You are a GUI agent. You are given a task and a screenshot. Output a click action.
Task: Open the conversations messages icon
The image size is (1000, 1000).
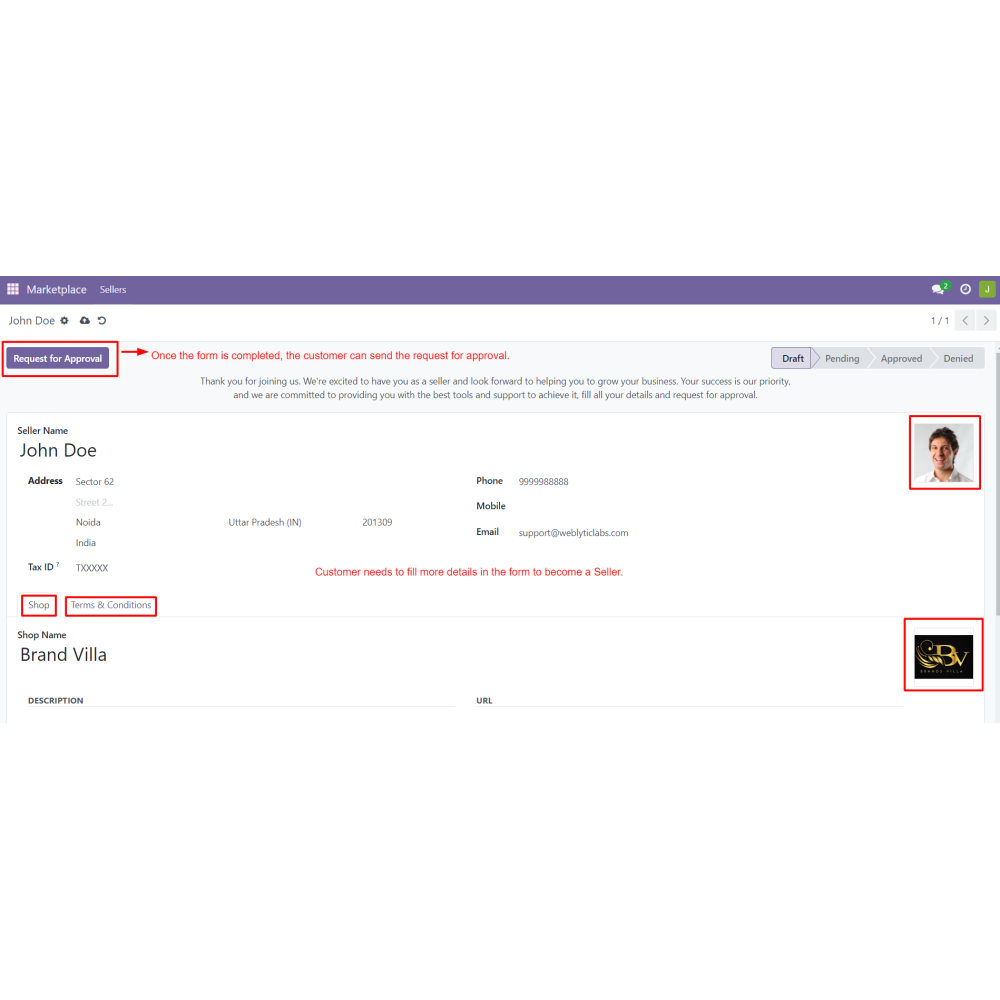tap(938, 289)
